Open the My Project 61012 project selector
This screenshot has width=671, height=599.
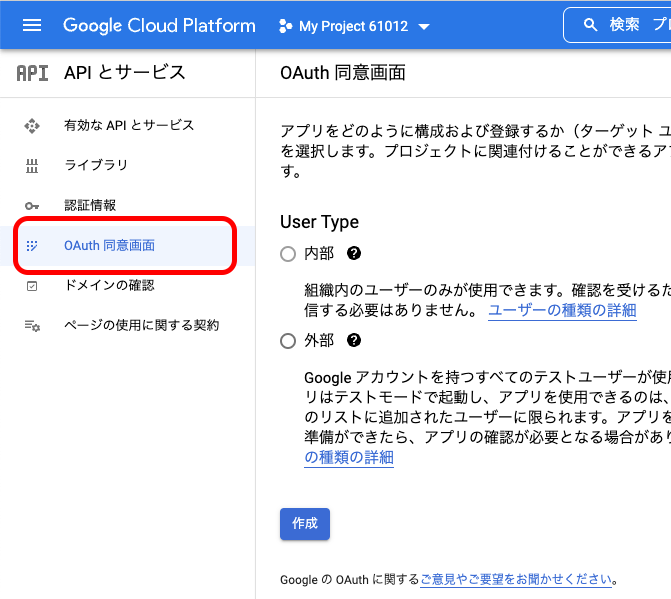(x=354, y=26)
